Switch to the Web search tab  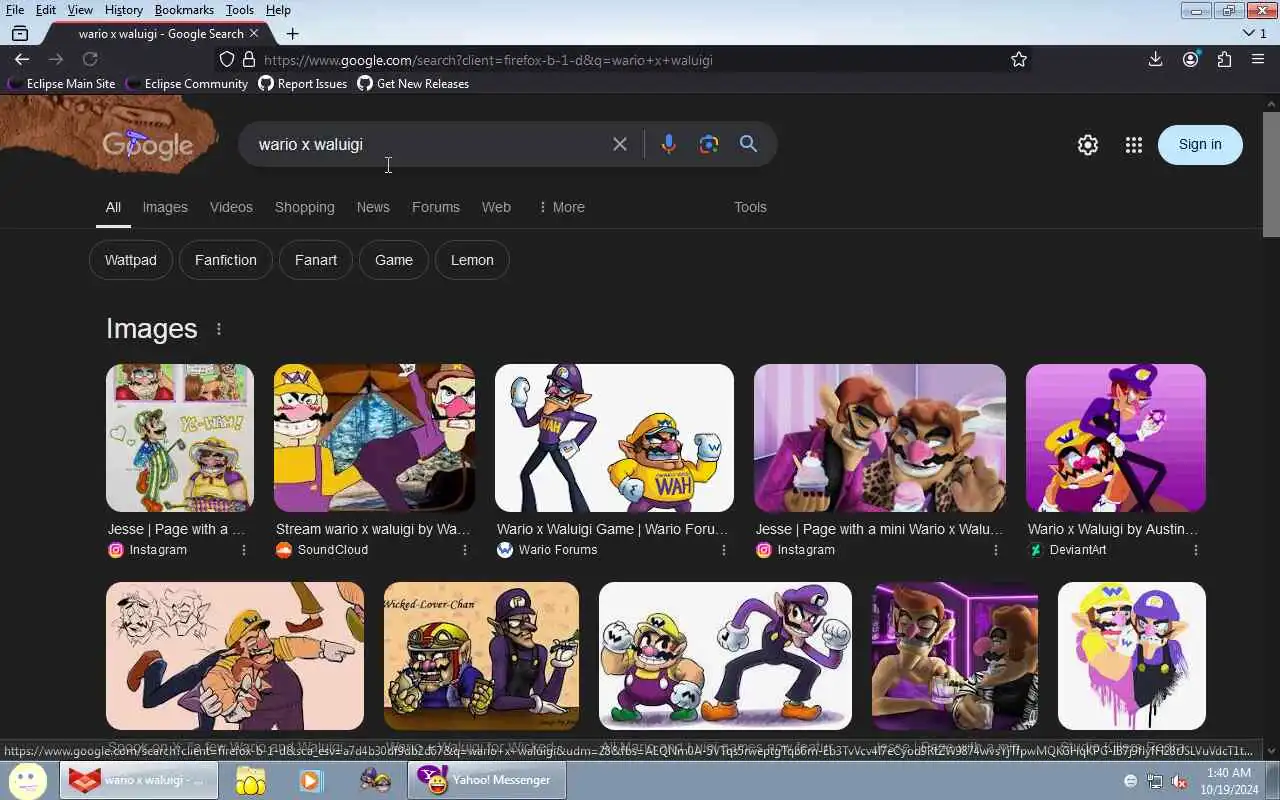496,207
